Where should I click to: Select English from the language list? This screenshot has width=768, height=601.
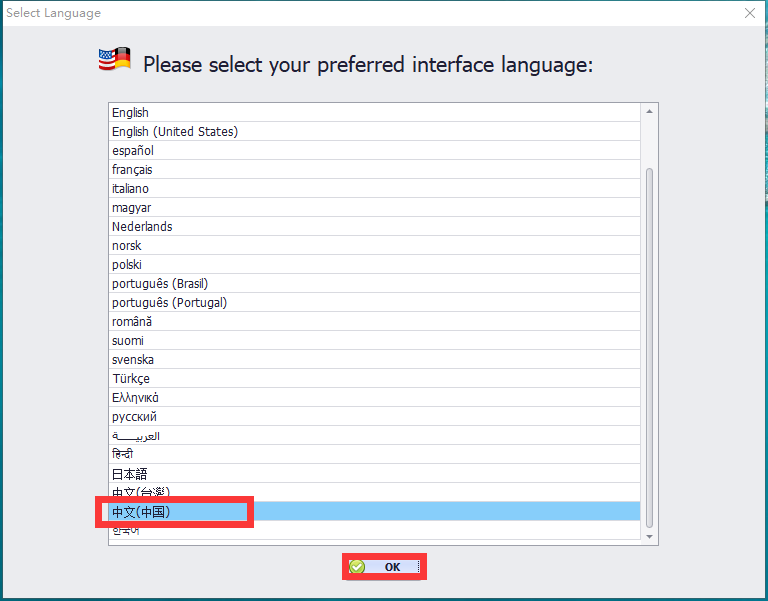374,112
